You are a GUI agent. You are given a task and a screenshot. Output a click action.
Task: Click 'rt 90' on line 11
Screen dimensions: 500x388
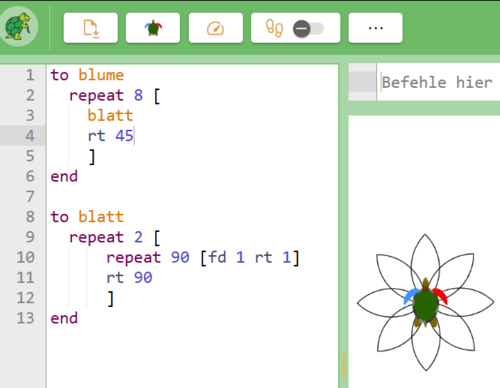129,278
